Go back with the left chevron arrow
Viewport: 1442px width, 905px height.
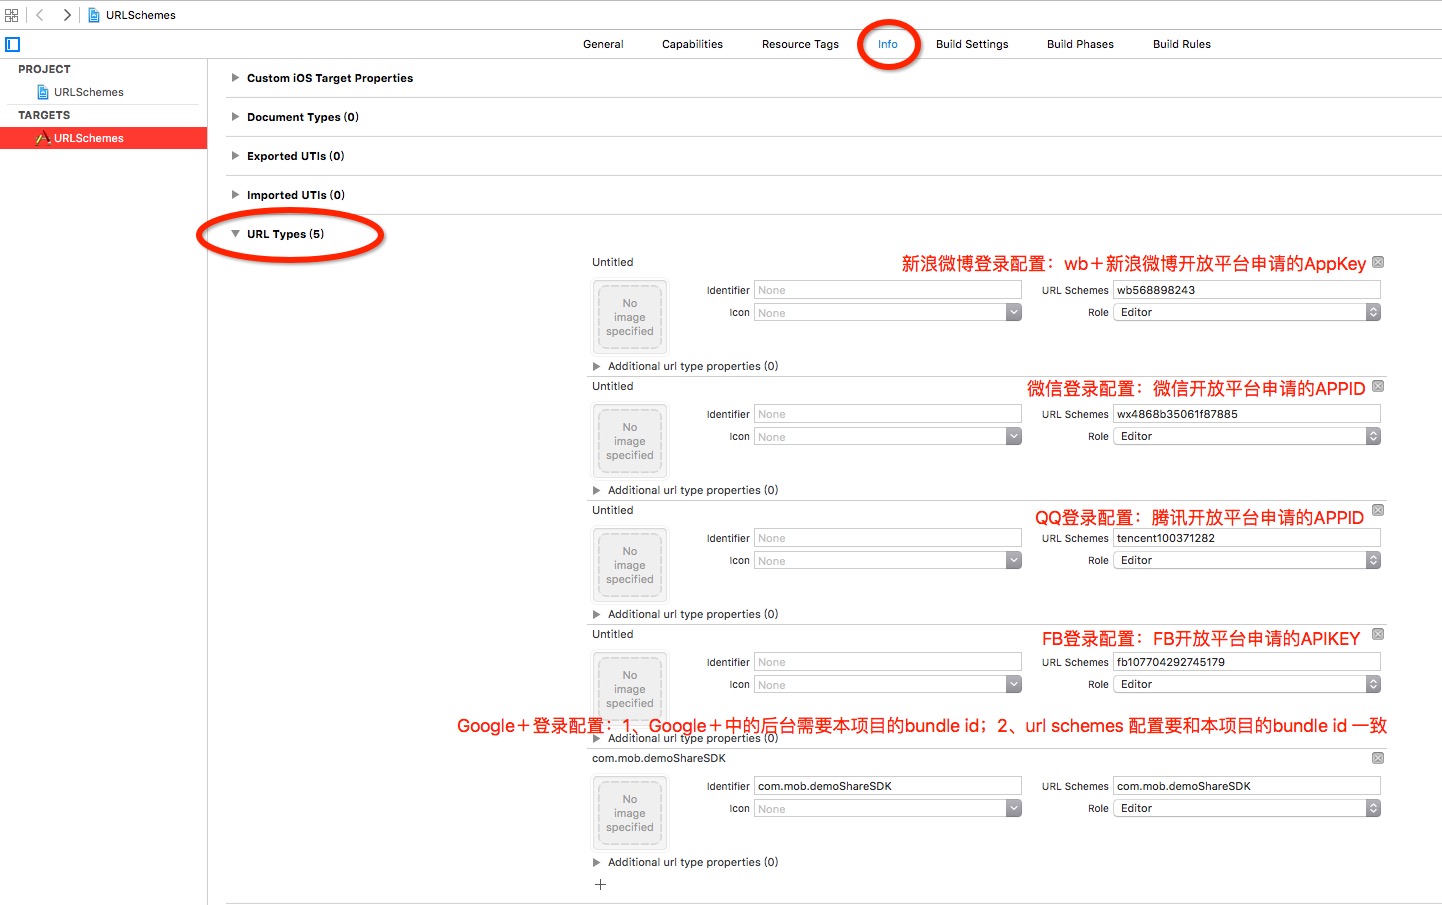(40, 15)
